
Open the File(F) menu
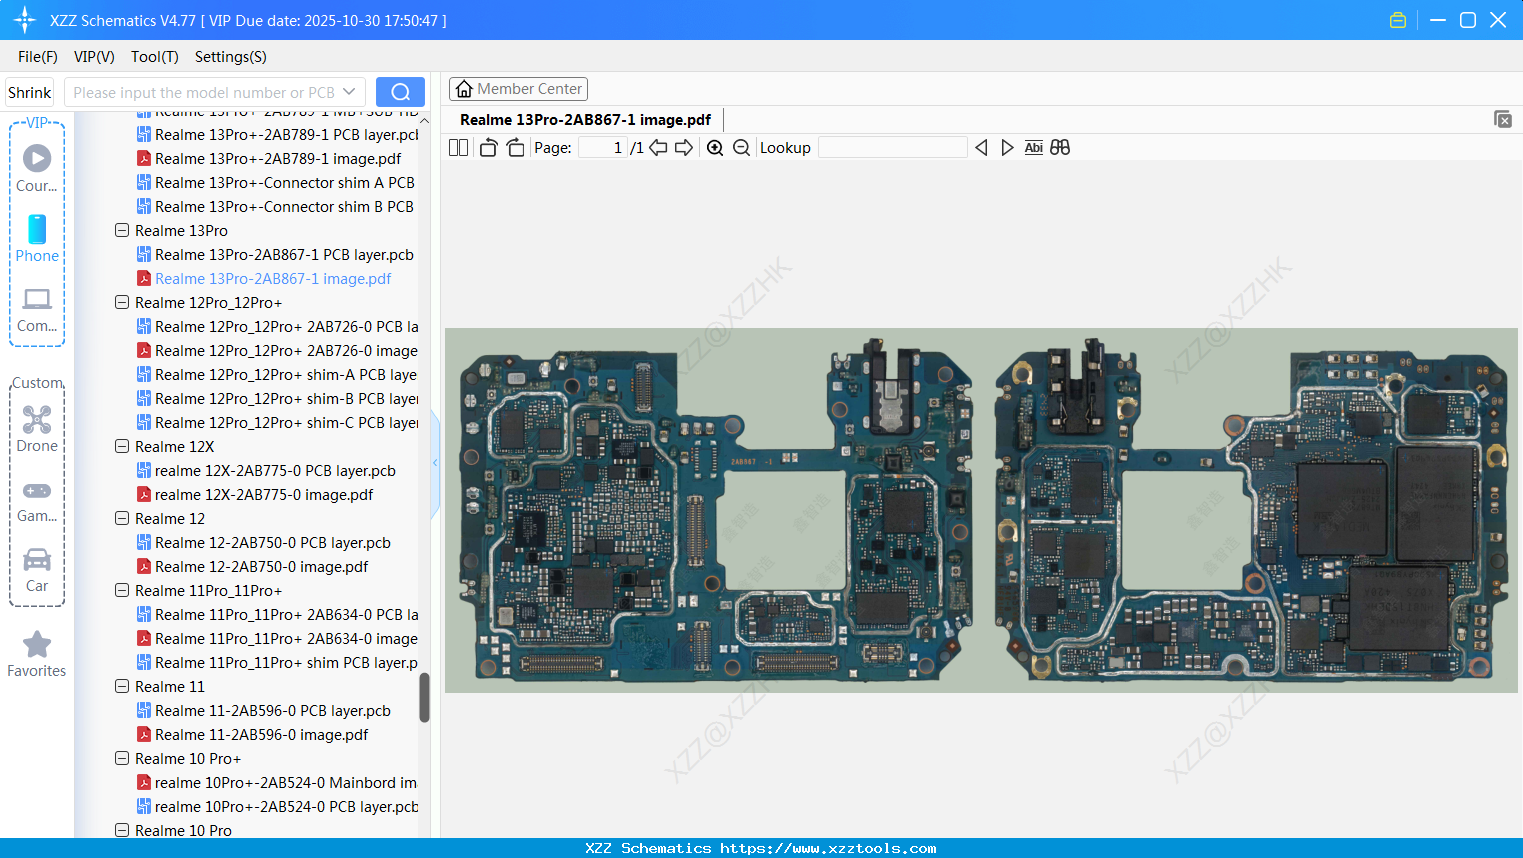38,57
